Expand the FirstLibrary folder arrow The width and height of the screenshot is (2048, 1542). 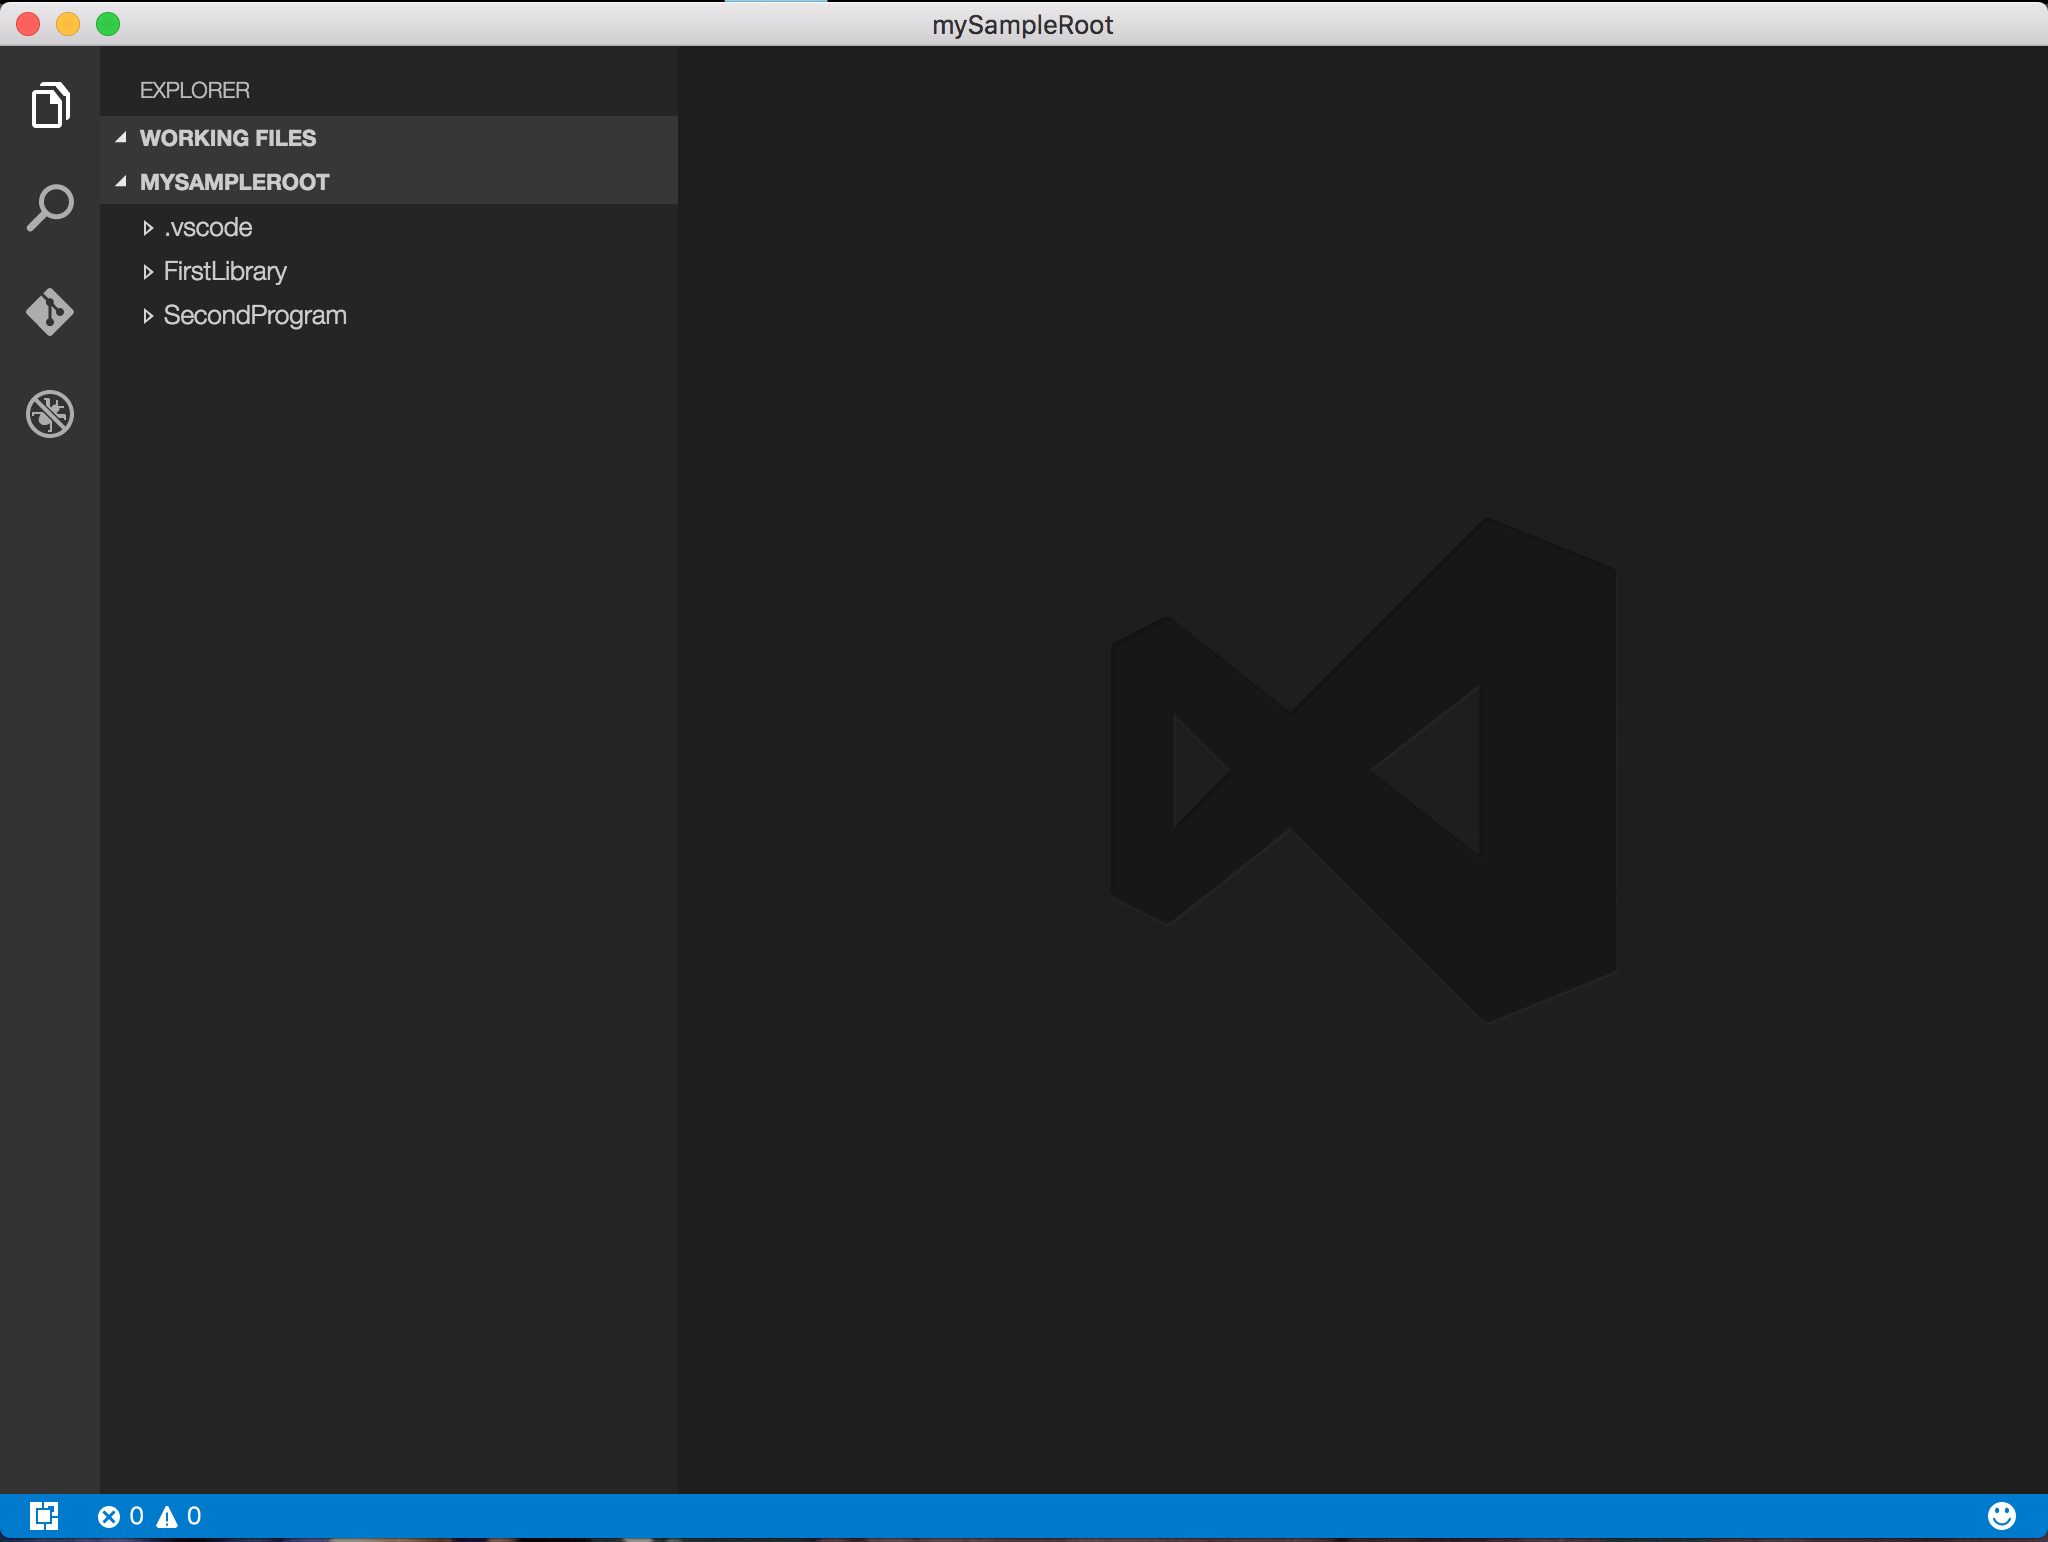pos(148,272)
